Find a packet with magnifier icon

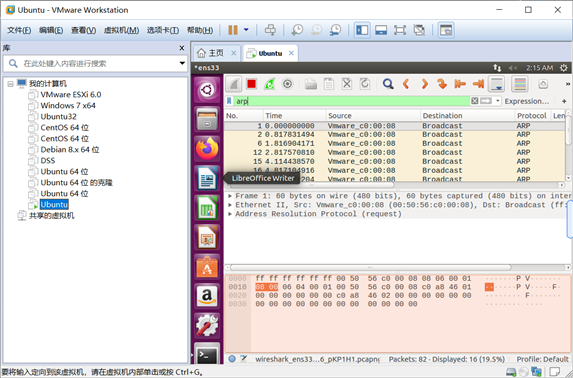(x=388, y=84)
